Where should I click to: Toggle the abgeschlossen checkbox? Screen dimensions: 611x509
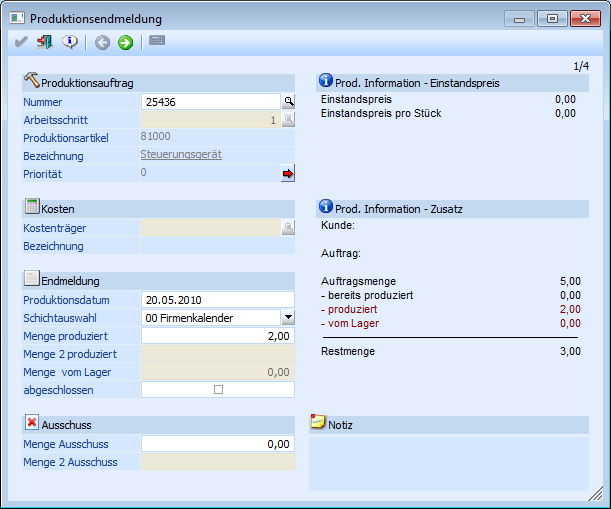(218, 390)
